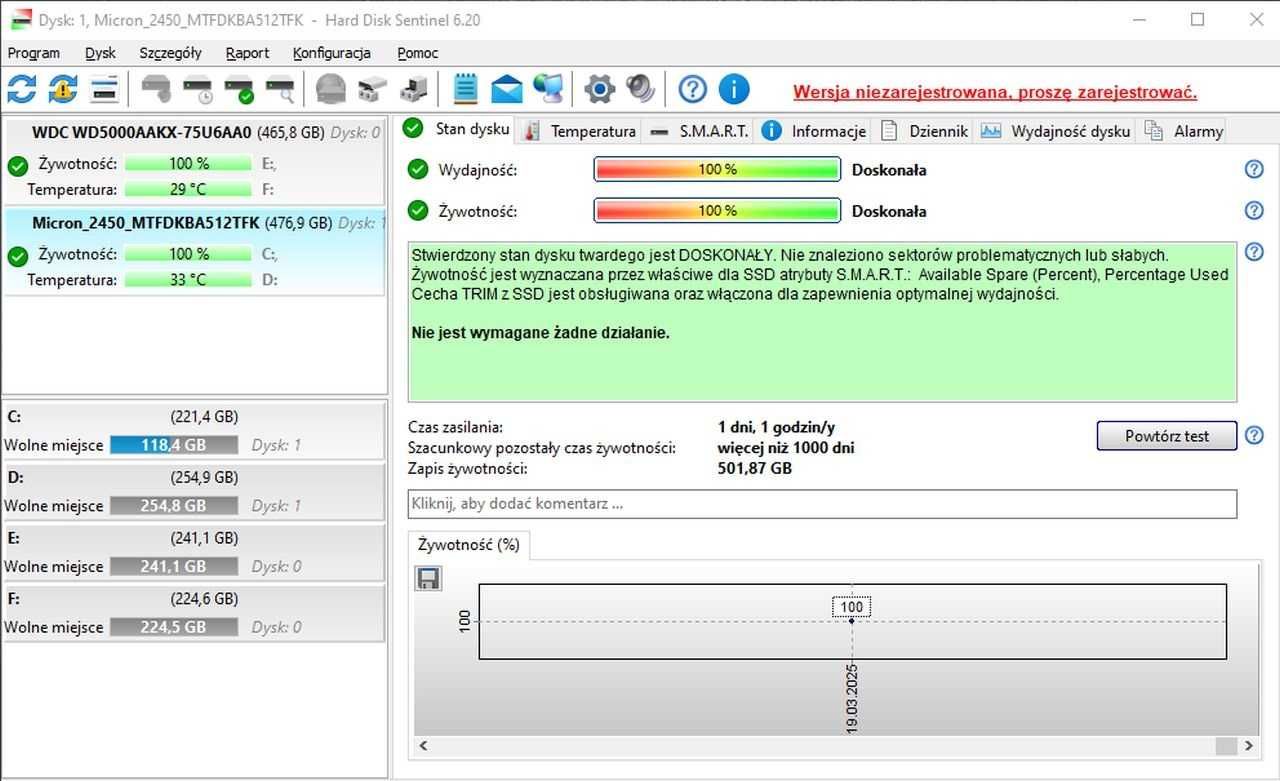Switch to the S.M.A.R.T. tab

click(x=698, y=131)
